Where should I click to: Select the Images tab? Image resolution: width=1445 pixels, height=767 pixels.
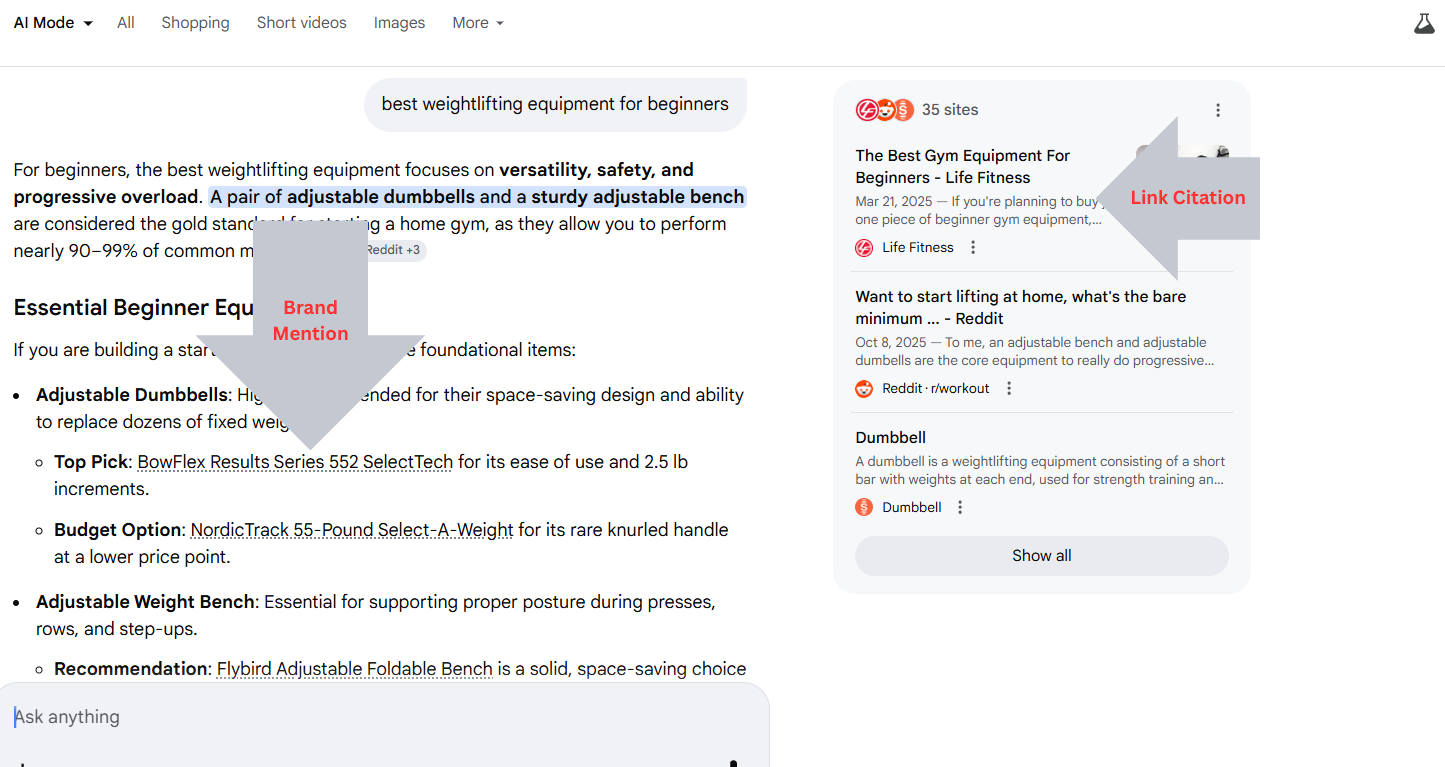[x=399, y=23]
